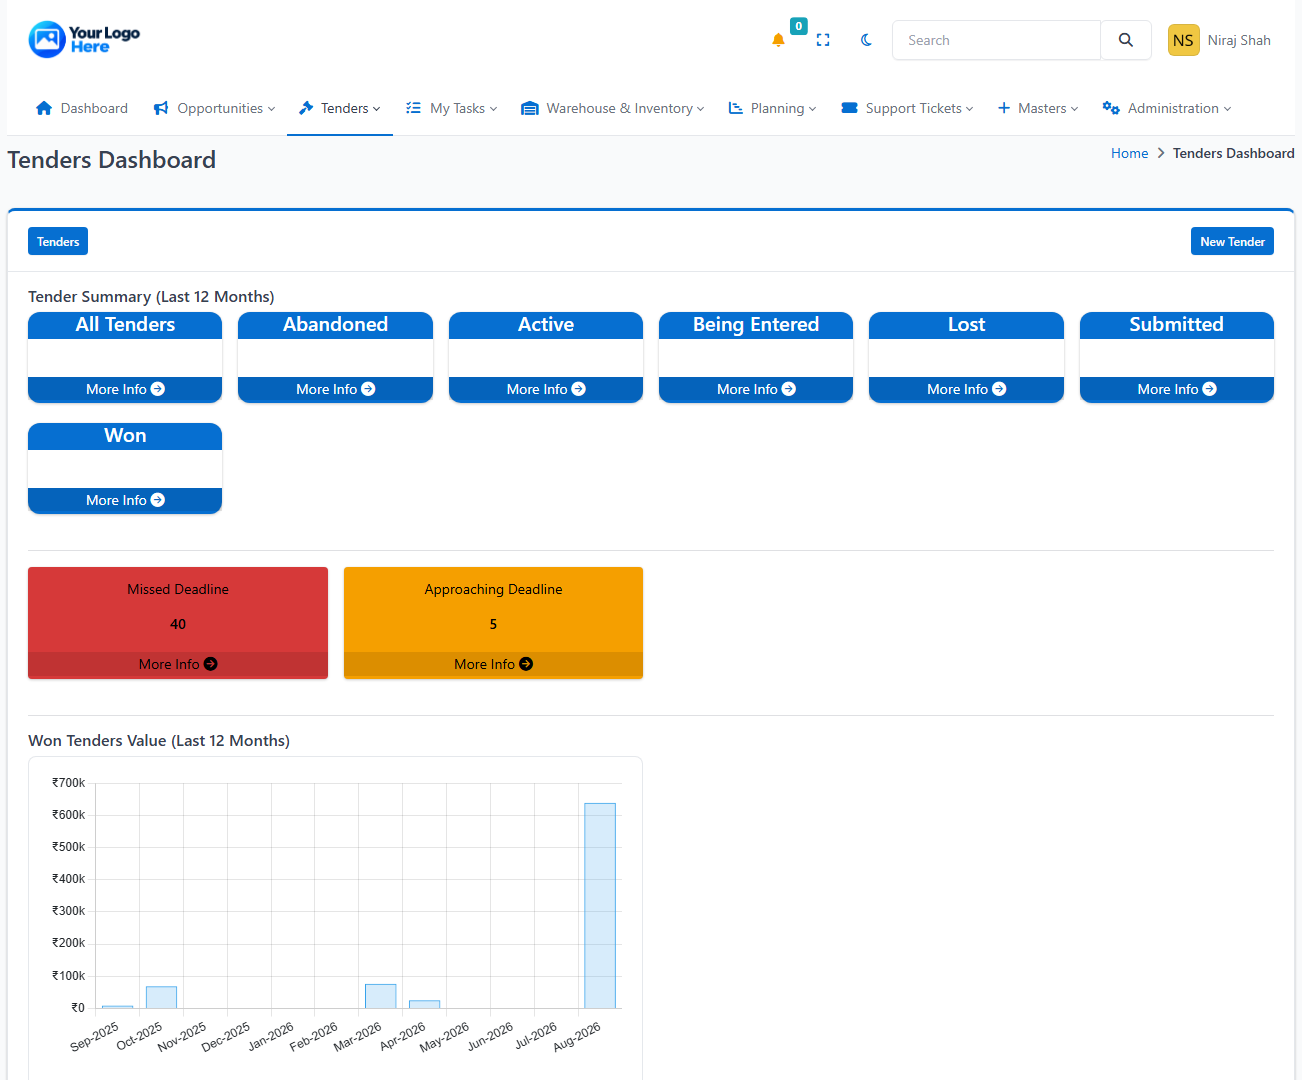Click the Being Entered card header

coord(756,325)
